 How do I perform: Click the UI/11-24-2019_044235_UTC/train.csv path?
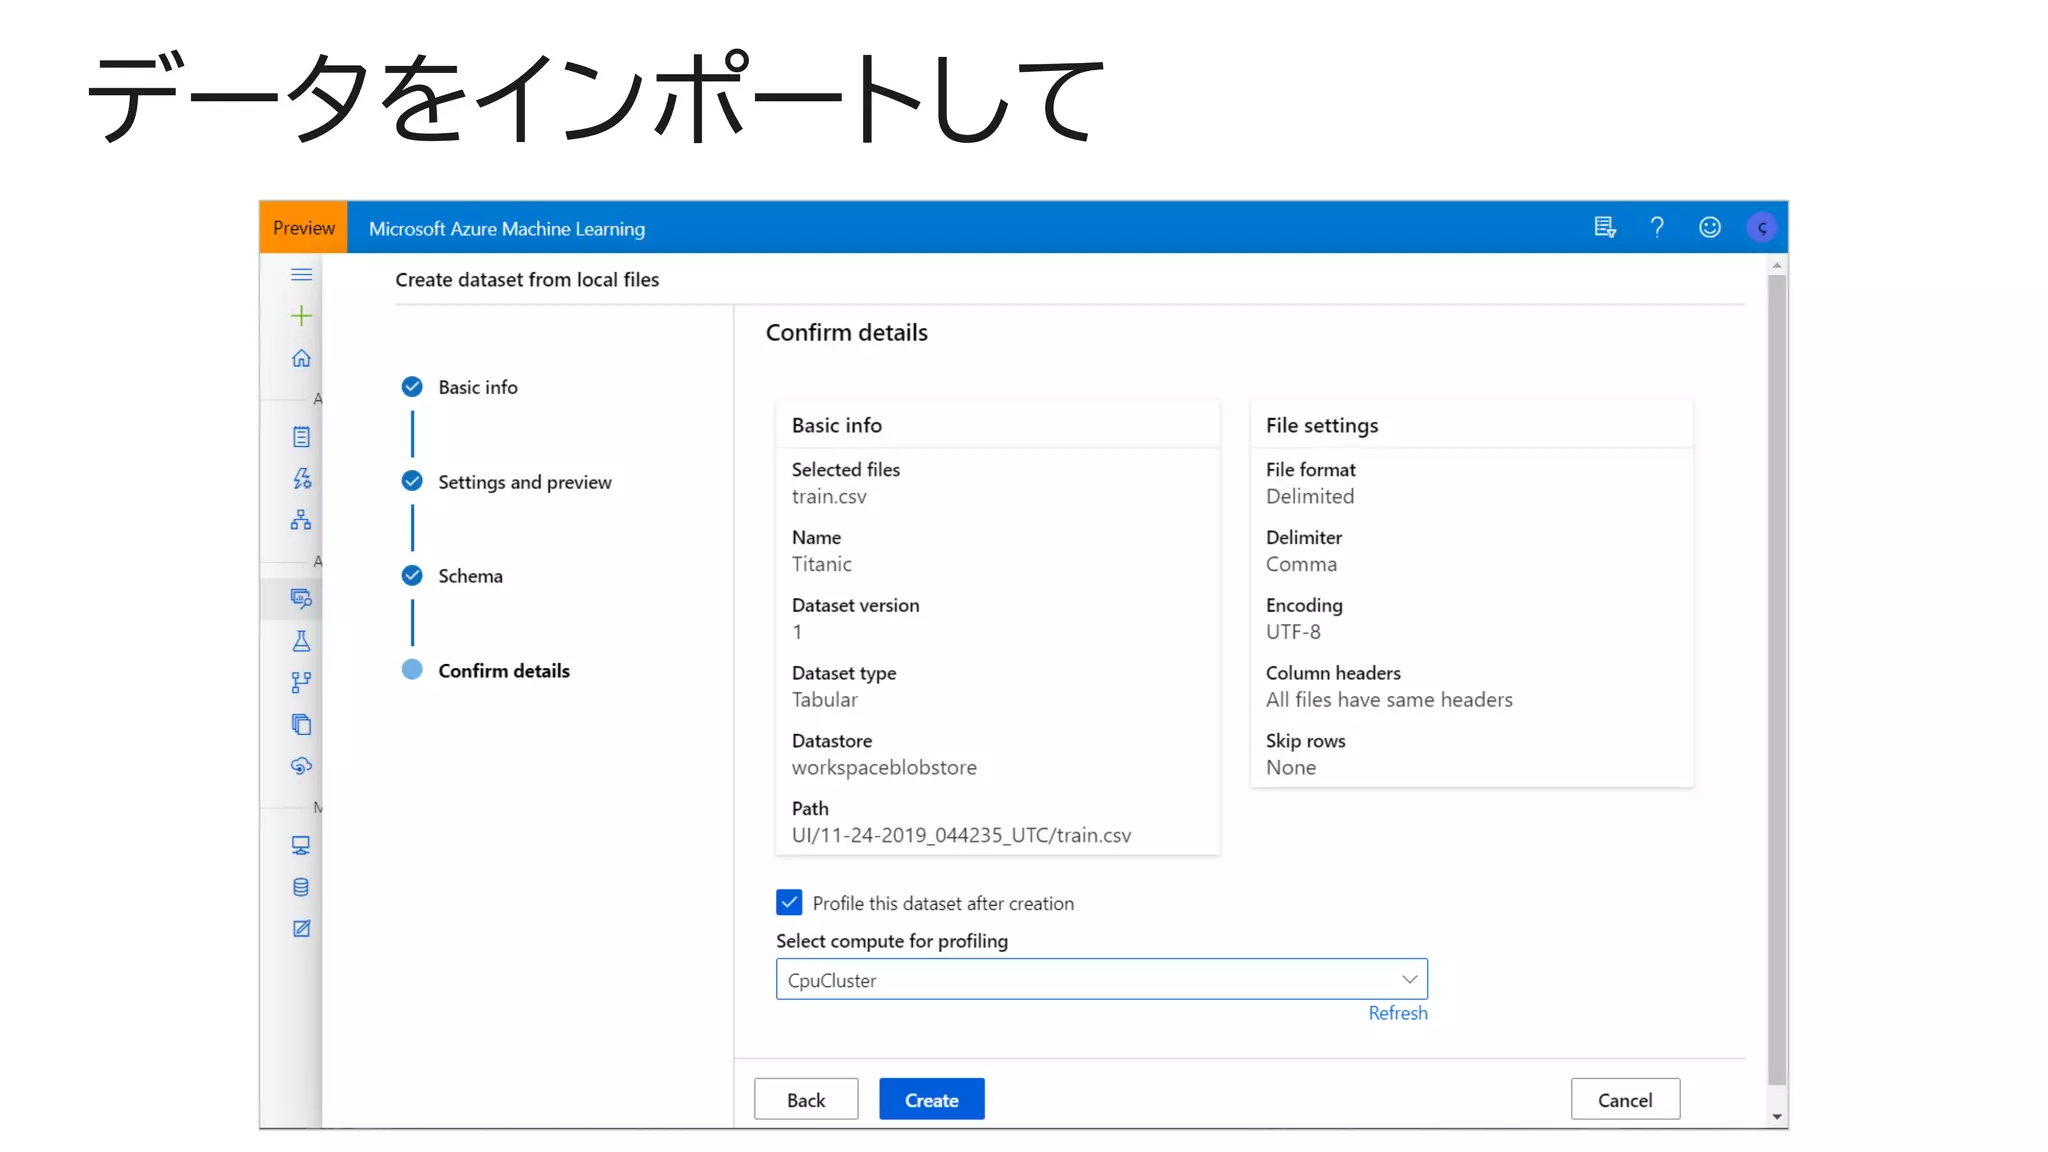click(961, 835)
